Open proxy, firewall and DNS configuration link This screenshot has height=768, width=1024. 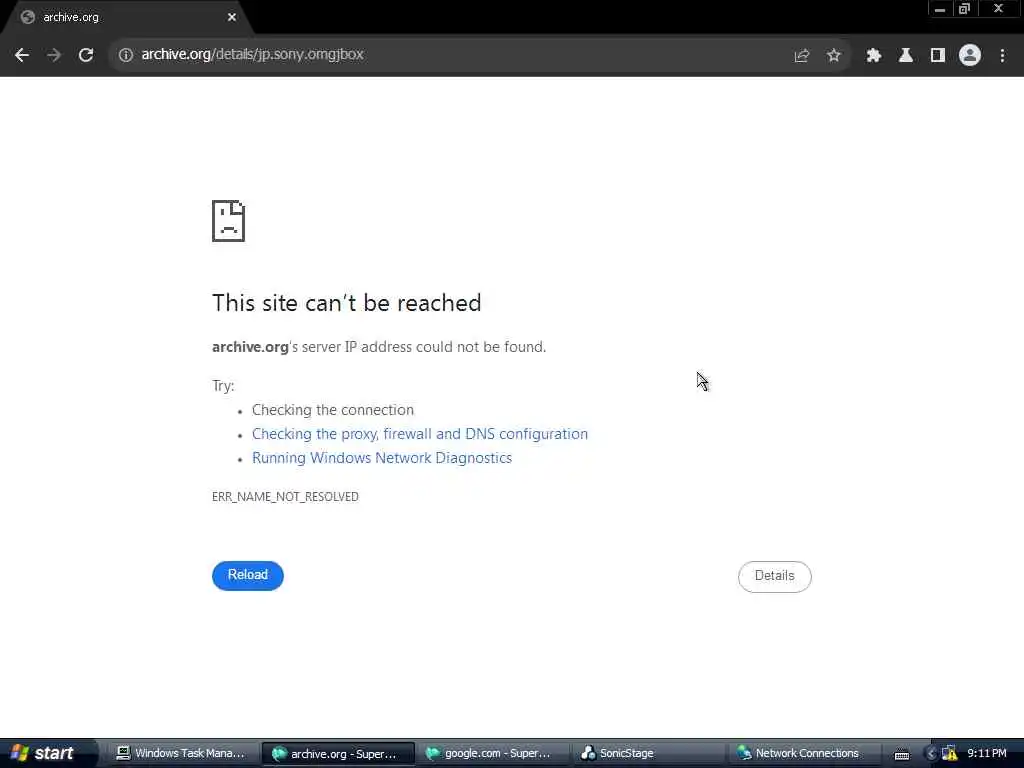[x=420, y=434]
